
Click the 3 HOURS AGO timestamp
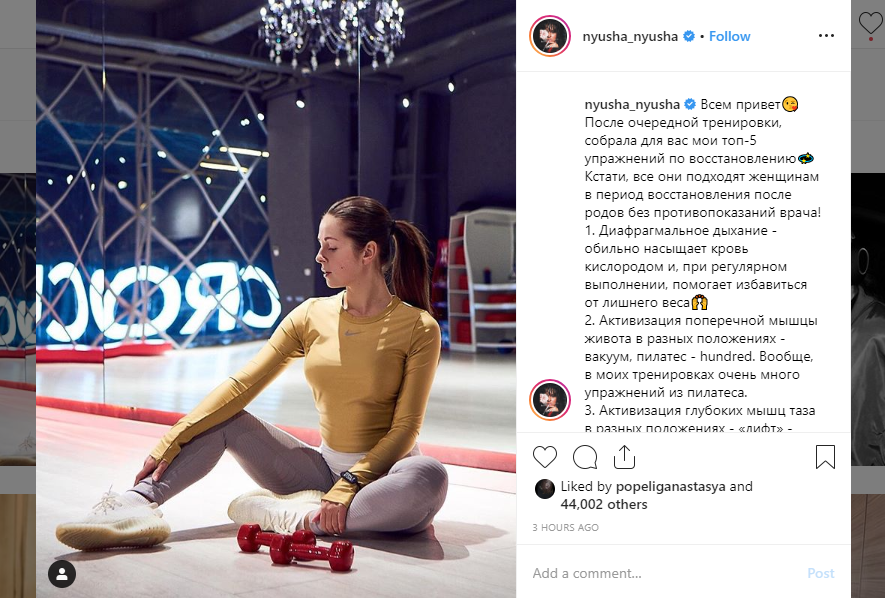pos(566,527)
